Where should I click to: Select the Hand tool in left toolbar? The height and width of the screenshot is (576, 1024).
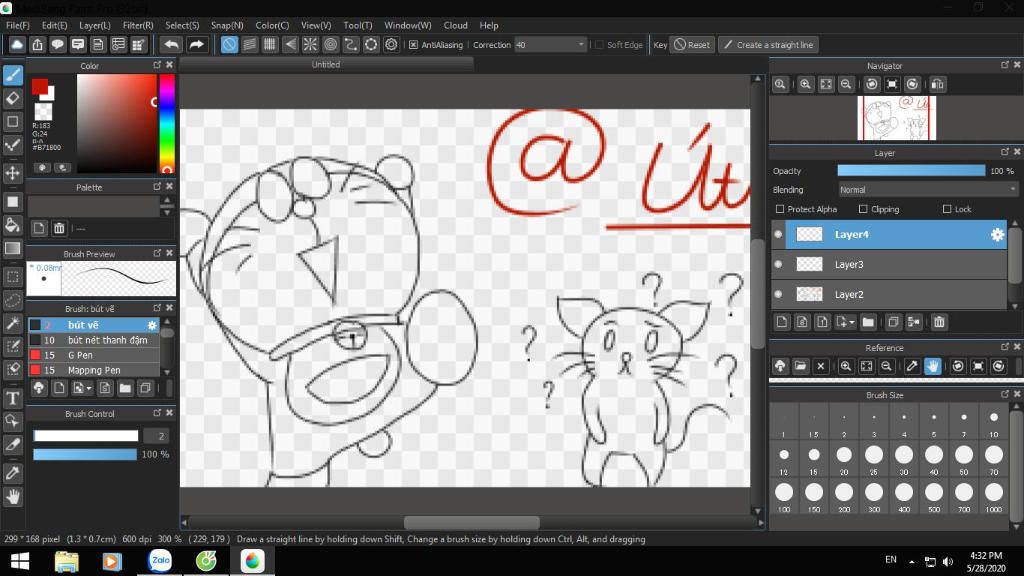tap(12, 497)
